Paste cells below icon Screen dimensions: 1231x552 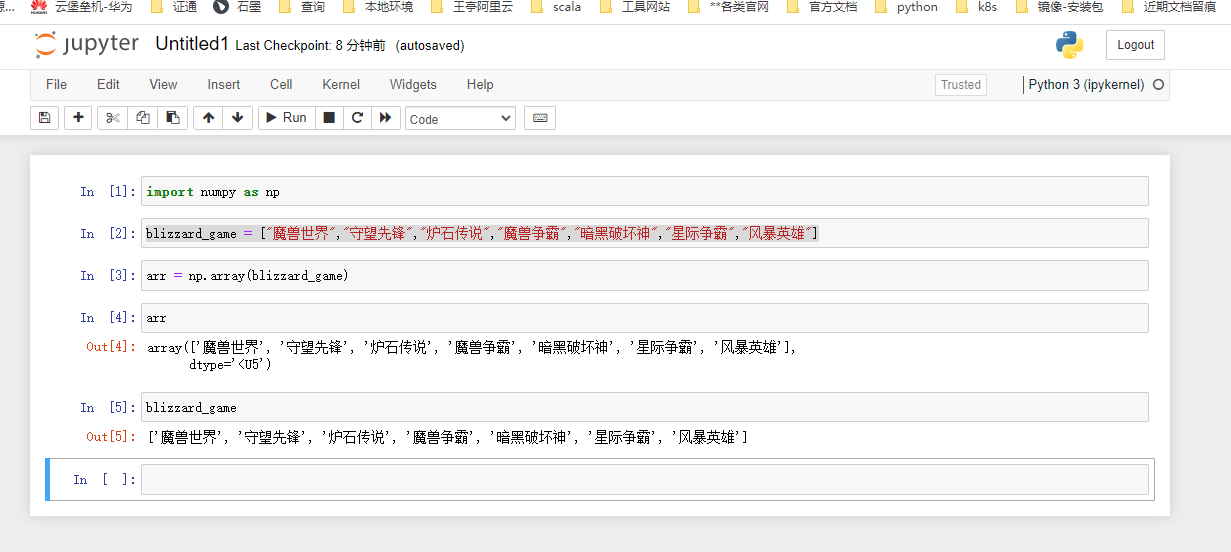172,118
